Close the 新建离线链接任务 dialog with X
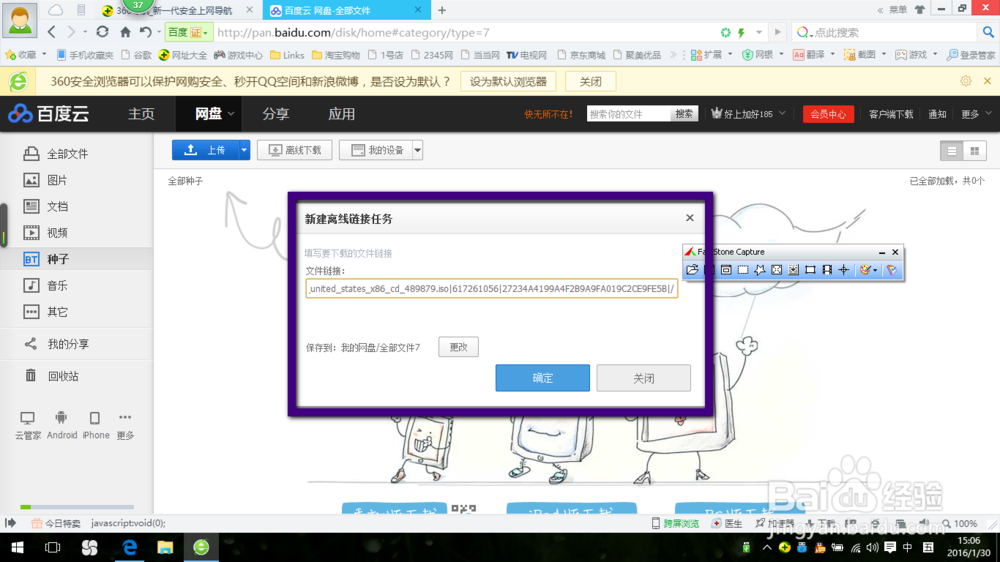This screenshot has height=562, width=1000. [689, 218]
